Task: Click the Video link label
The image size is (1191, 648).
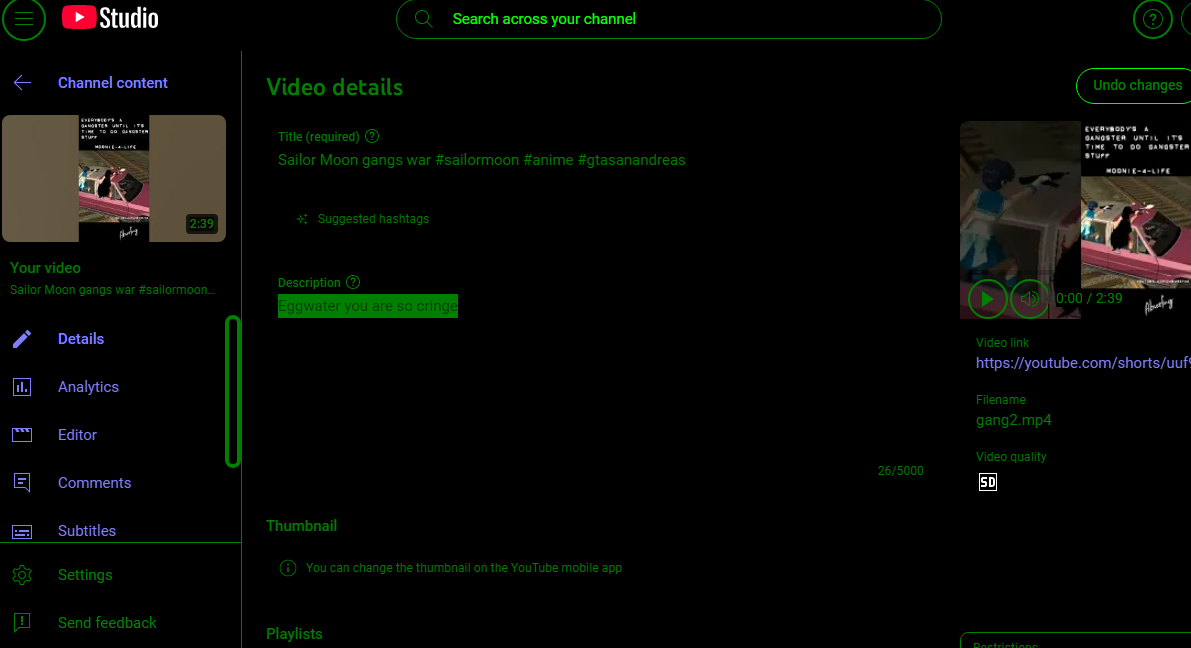Action: point(1002,343)
